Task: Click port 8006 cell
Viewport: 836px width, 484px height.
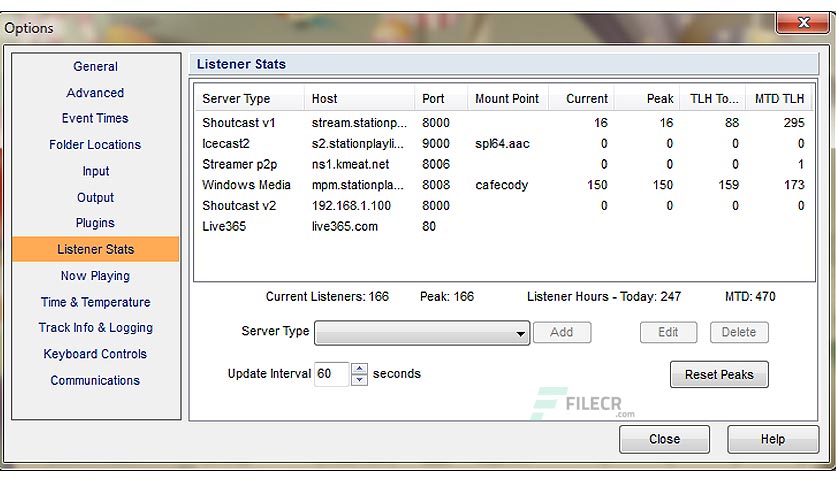Action: 436,164
